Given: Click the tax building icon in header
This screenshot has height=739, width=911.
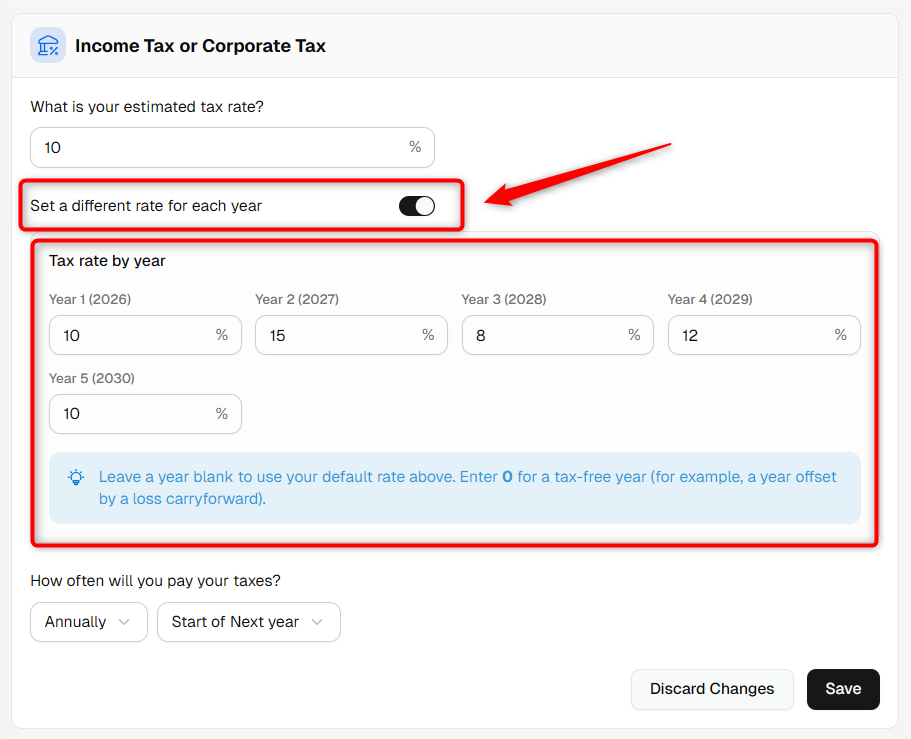Looking at the screenshot, I should pos(48,45).
